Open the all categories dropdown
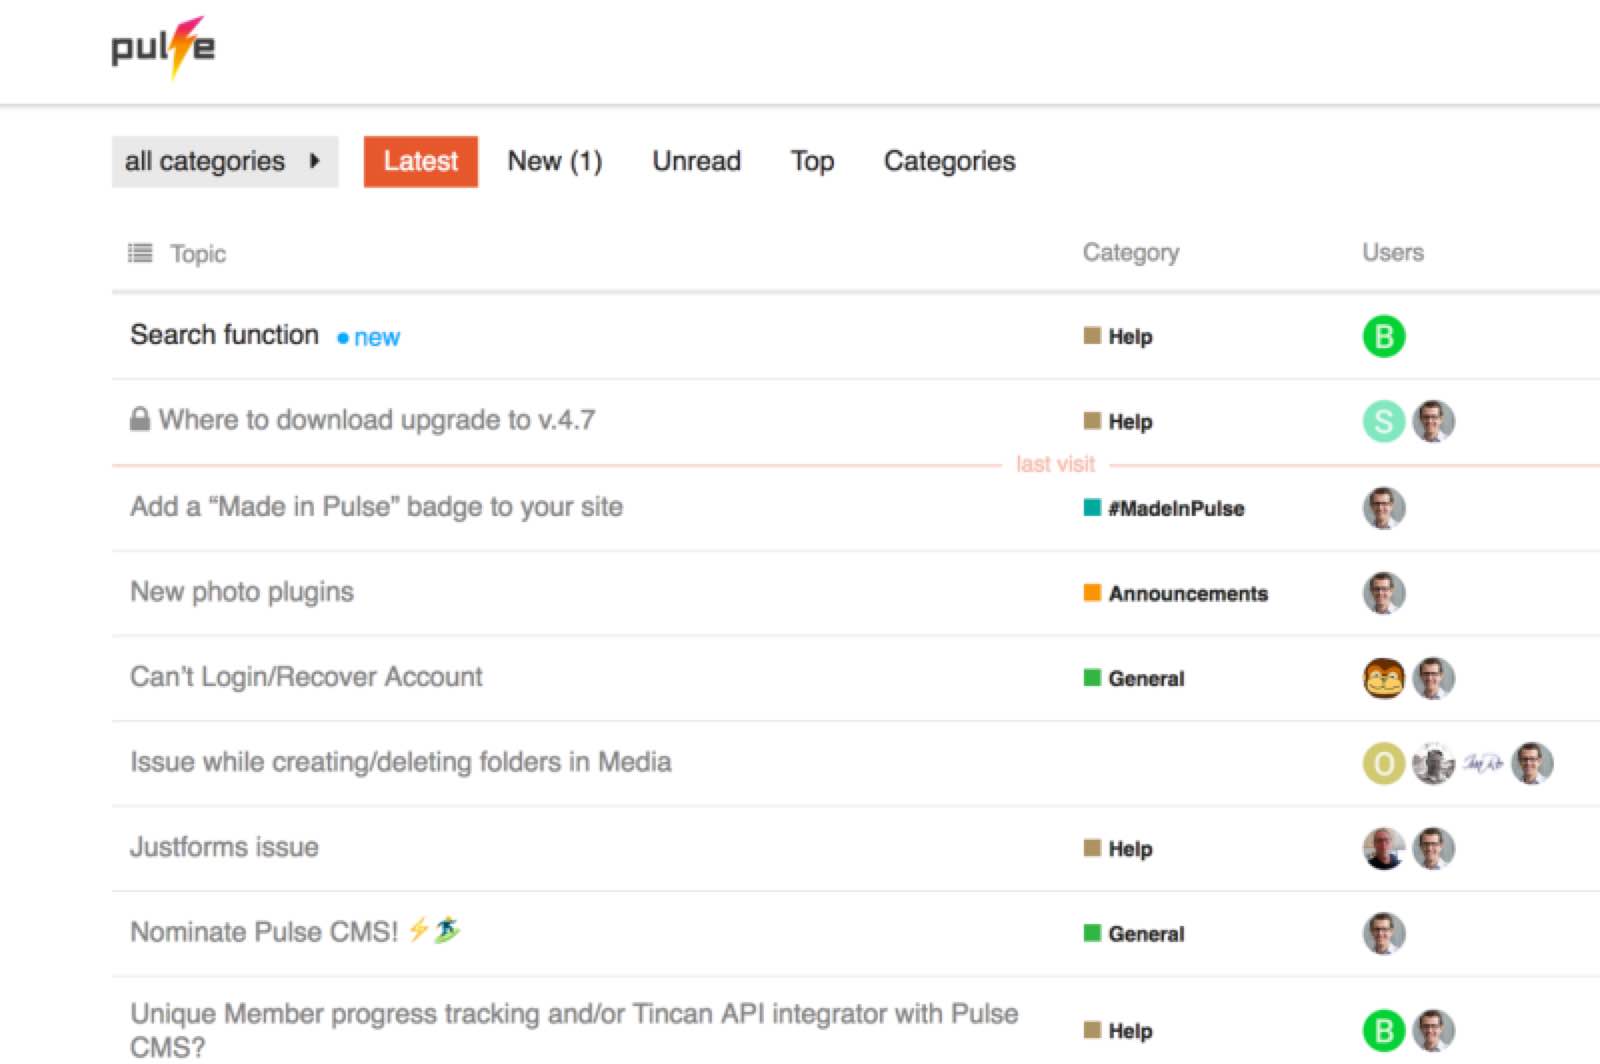Screen dimensions: 1600x1064 (225, 162)
